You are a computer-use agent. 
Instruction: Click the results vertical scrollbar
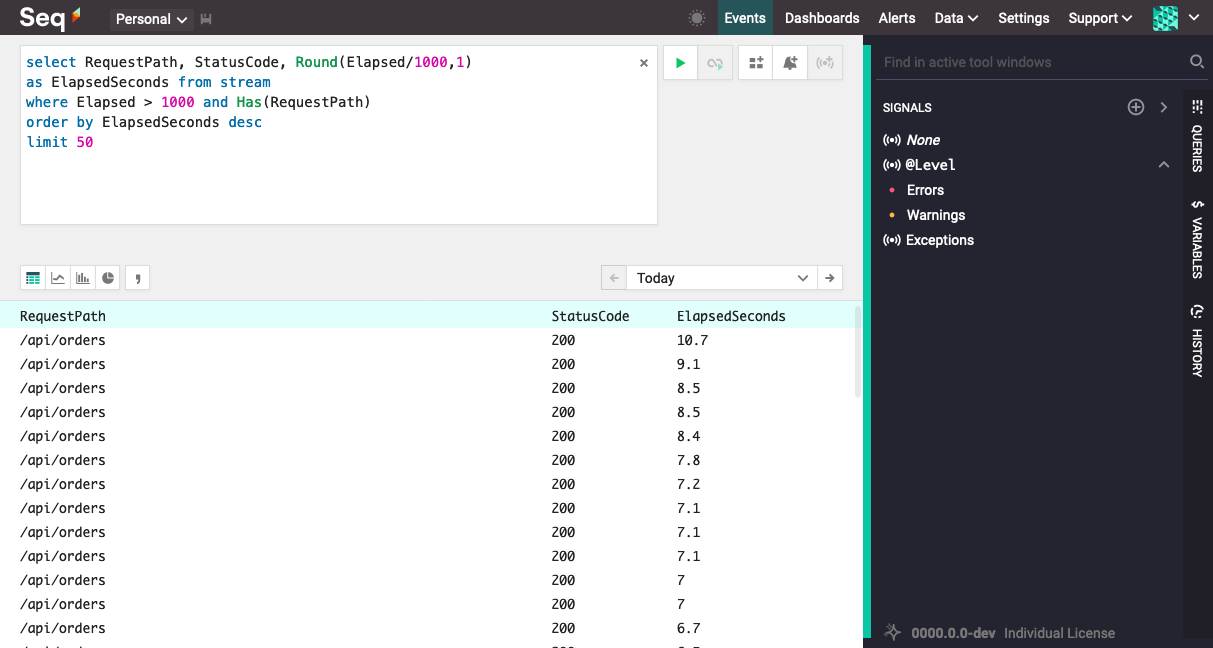tap(858, 352)
